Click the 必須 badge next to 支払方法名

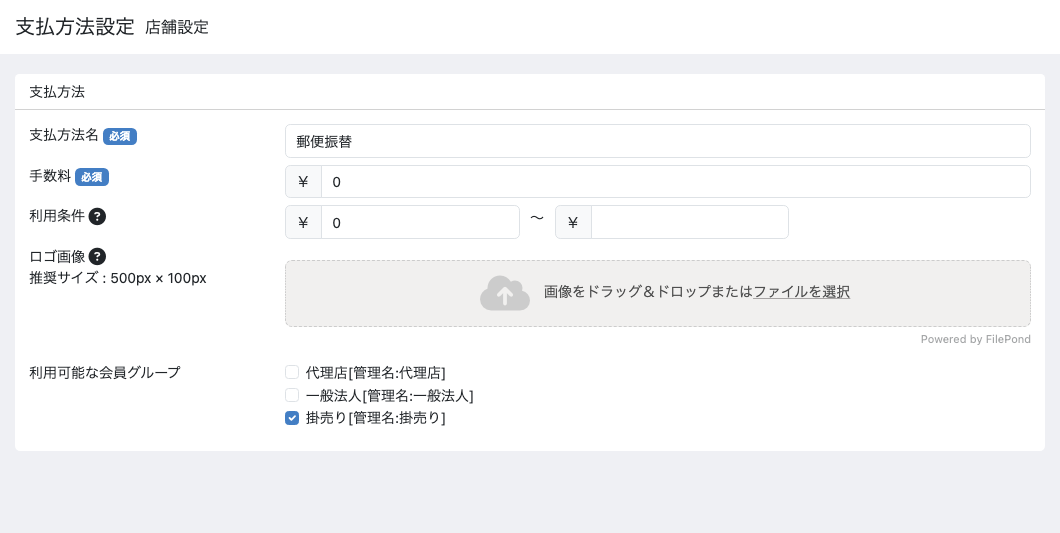tap(120, 136)
